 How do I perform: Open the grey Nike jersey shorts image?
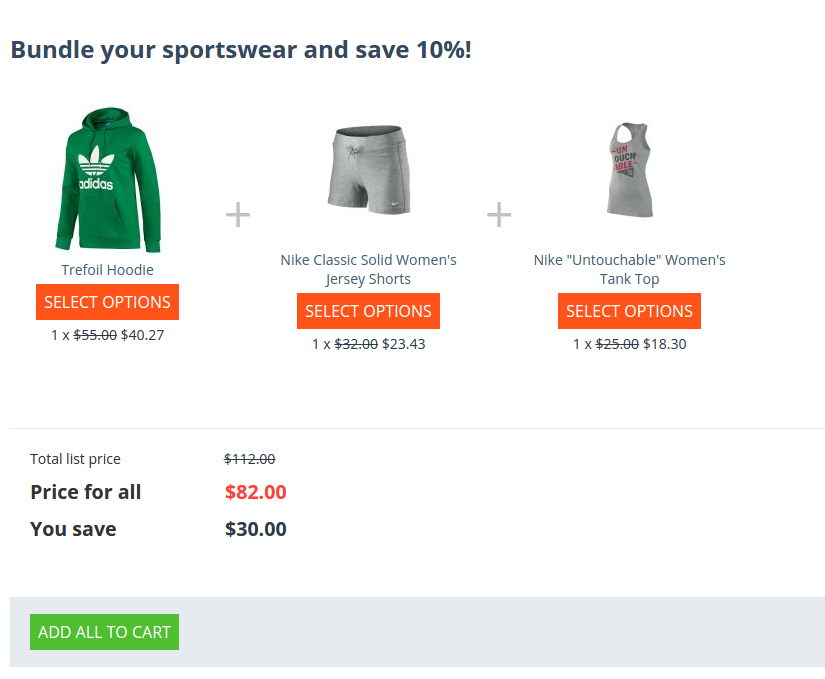point(368,170)
